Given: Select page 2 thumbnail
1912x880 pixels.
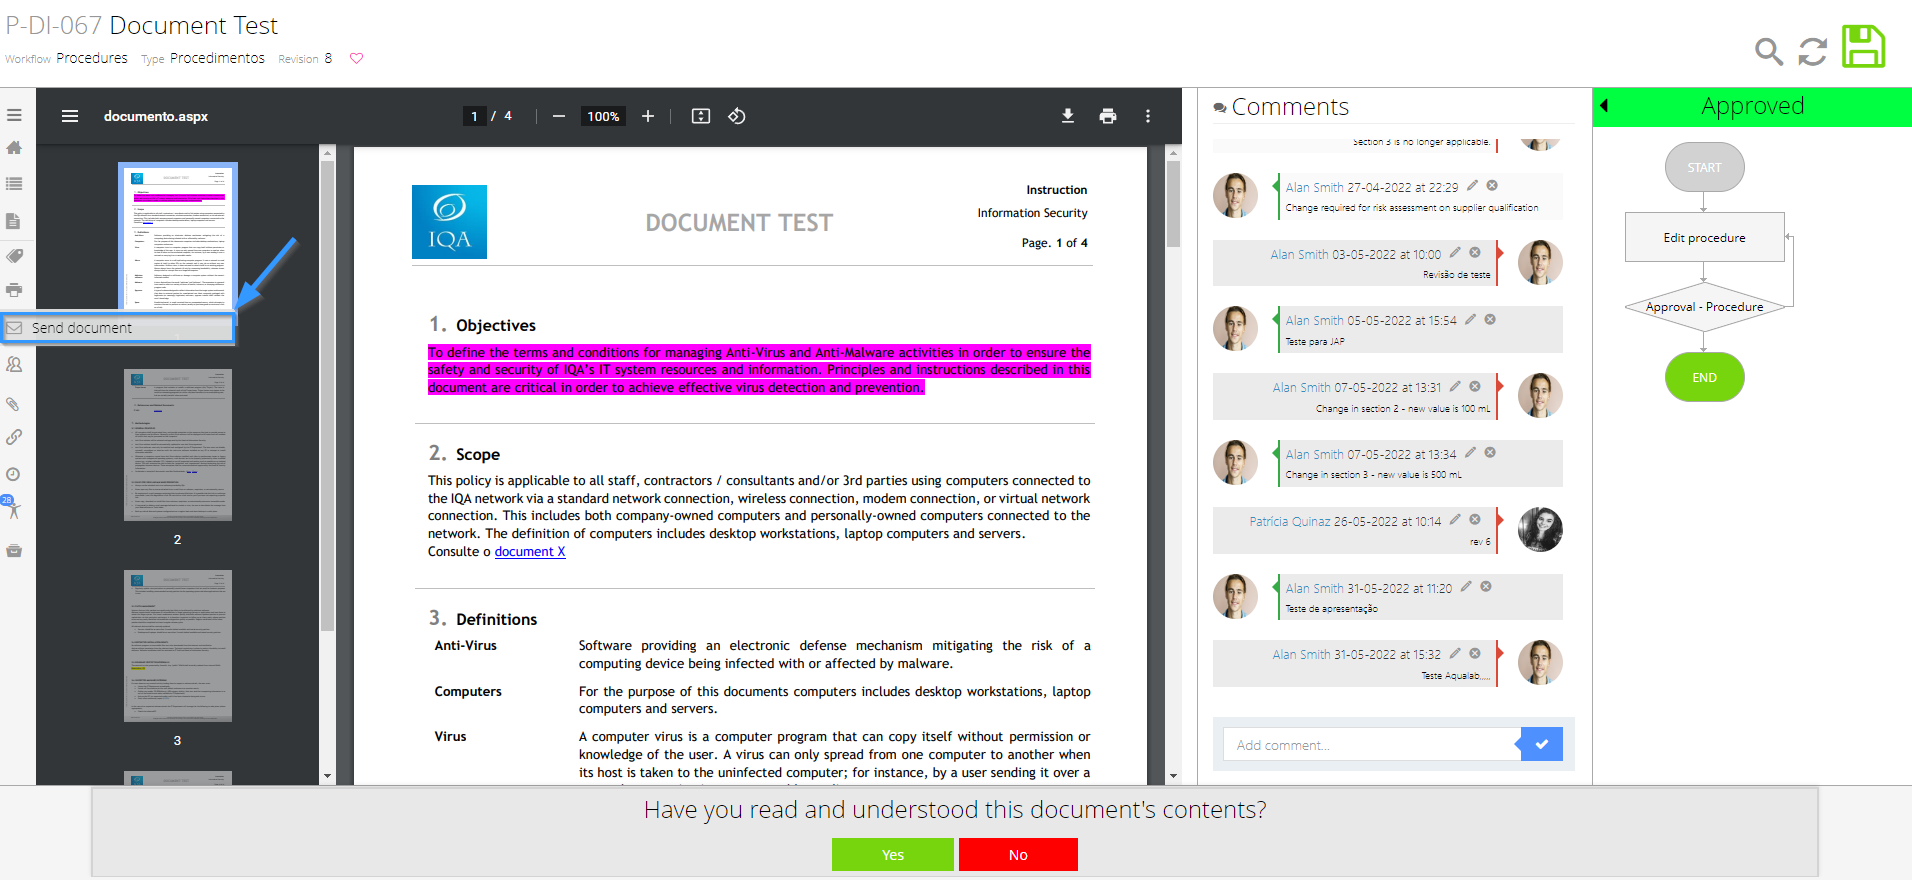Looking at the screenshot, I should (x=178, y=445).
